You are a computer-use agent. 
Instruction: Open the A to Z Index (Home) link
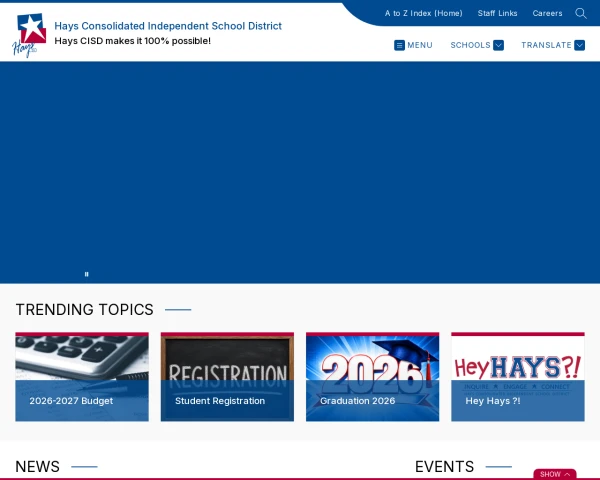tap(424, 13)
